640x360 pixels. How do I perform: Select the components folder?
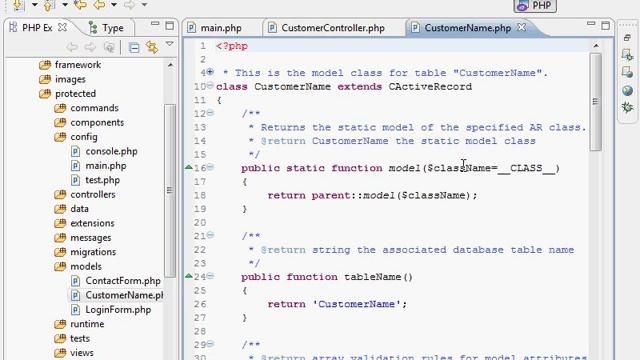click(97, 122)
